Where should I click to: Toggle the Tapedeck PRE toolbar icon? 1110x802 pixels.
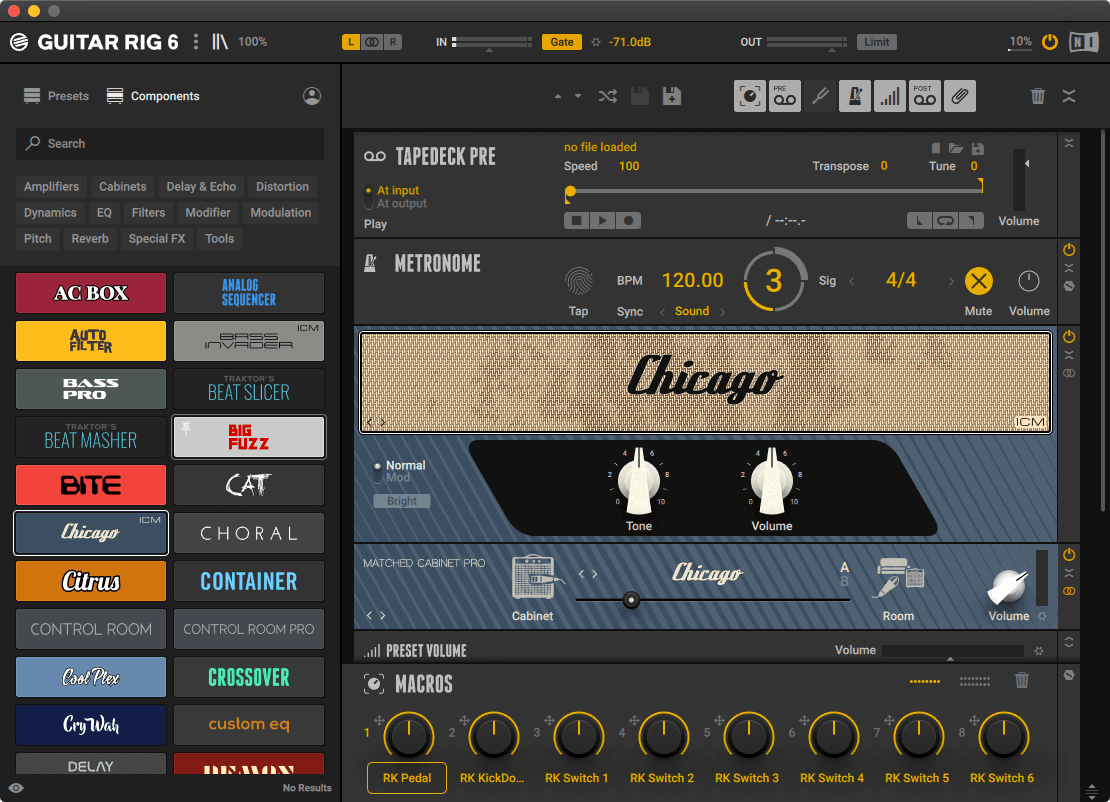[785, 96]
